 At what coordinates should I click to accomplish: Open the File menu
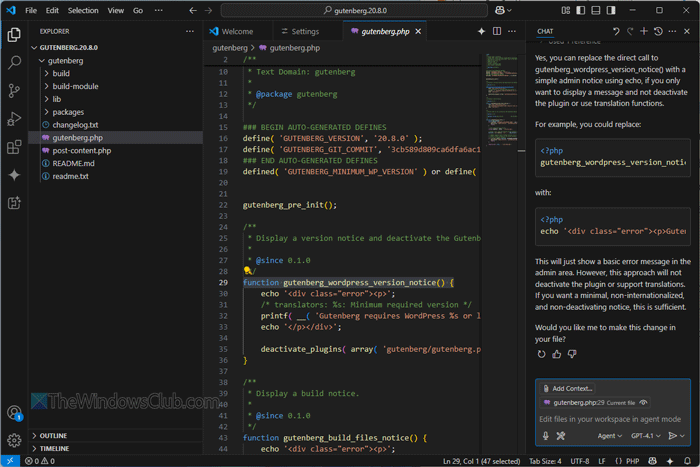pos(31,10)
